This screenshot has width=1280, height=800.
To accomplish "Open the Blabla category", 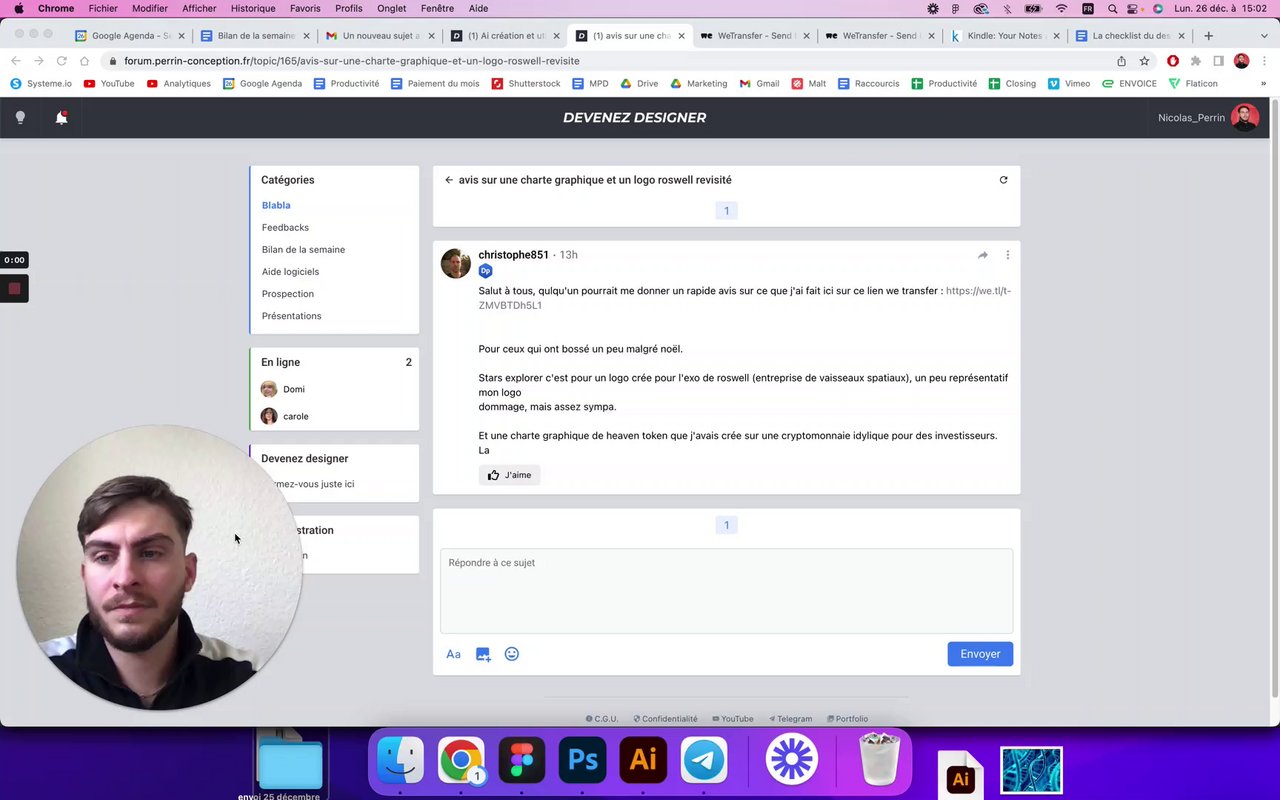I will pos(276,205).
